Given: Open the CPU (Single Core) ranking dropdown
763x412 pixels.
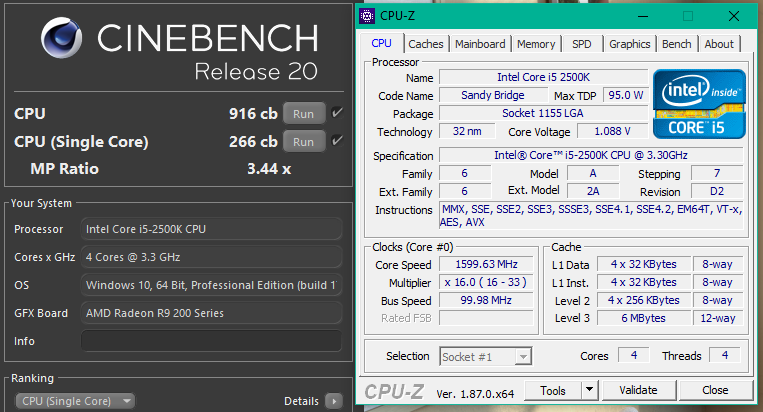Looking at the screenshot, I should 75,401.
